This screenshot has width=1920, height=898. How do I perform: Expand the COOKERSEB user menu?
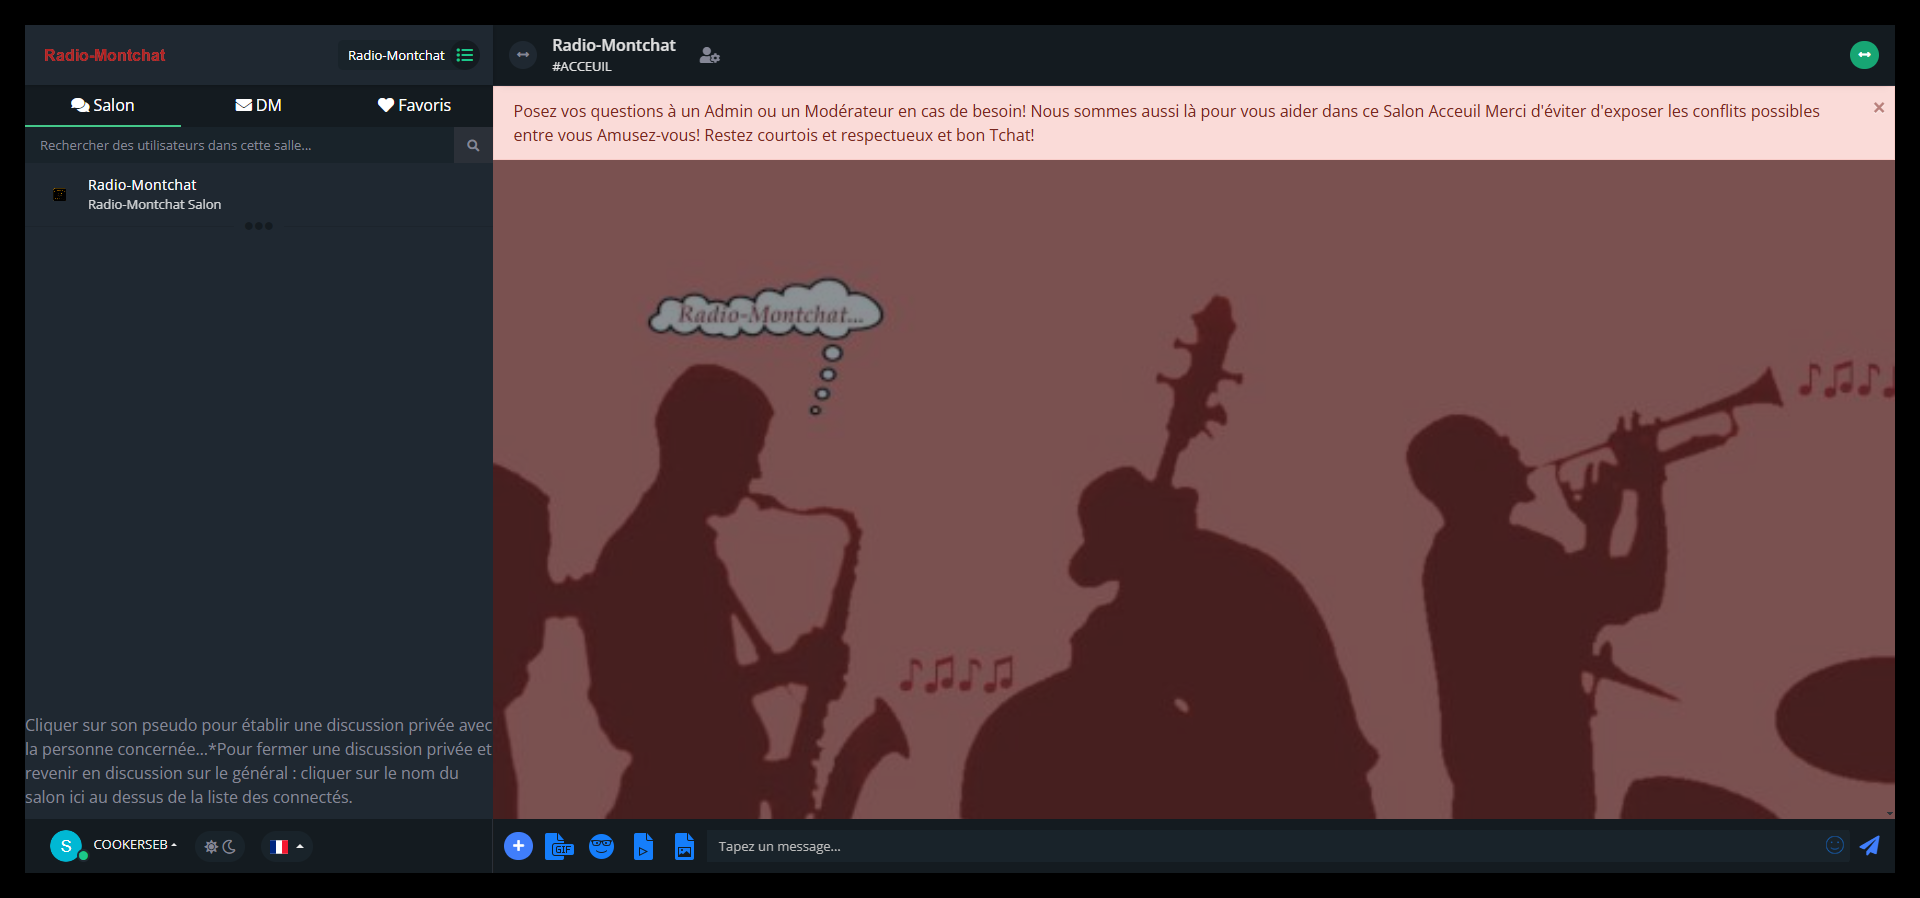(x=134, y=846)
